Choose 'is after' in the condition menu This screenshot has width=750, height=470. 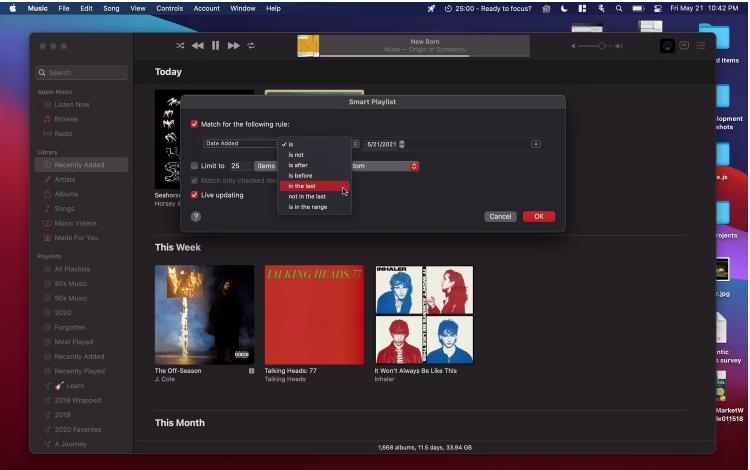315,165
